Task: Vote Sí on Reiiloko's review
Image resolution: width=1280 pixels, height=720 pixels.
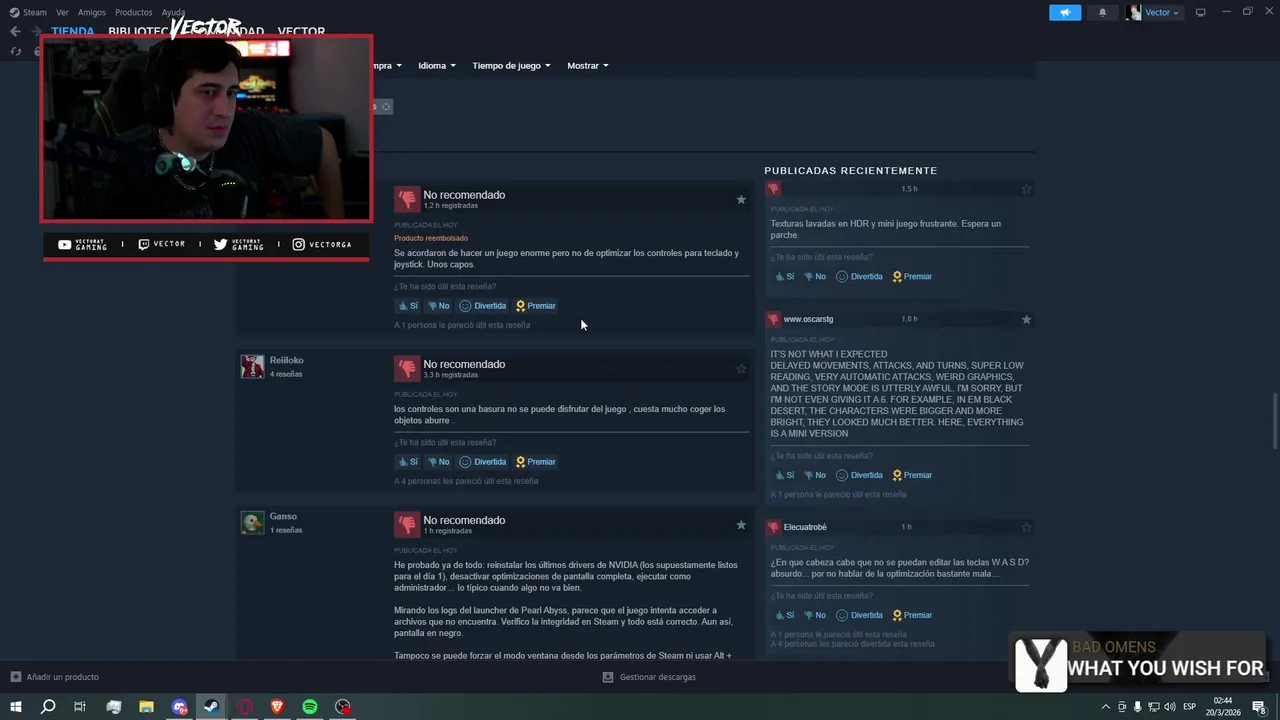Action: (408, 462)
